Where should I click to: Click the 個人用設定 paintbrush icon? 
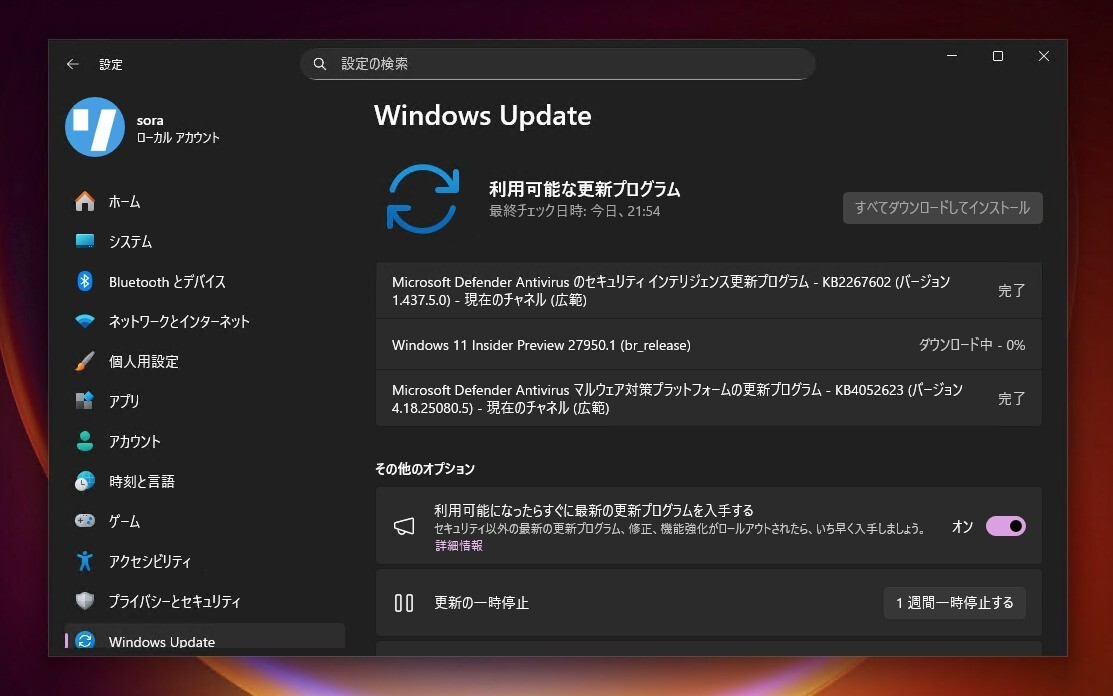[85, 361]
